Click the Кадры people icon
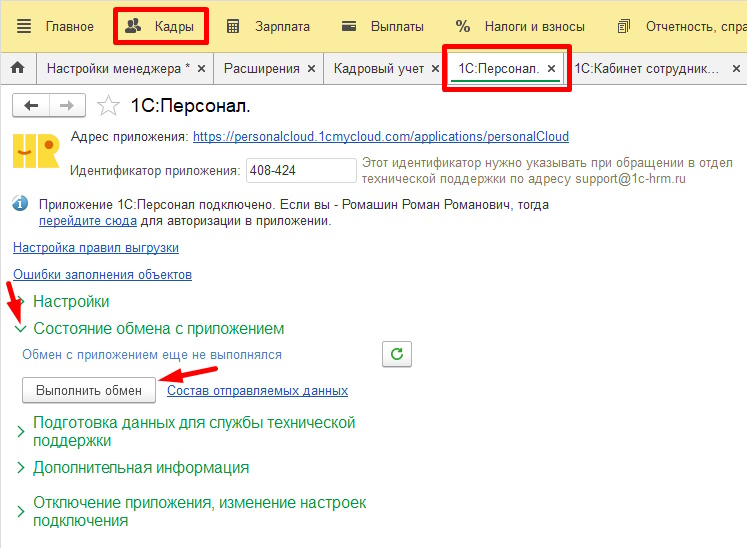The image size is (747, 548). point(133,26)
